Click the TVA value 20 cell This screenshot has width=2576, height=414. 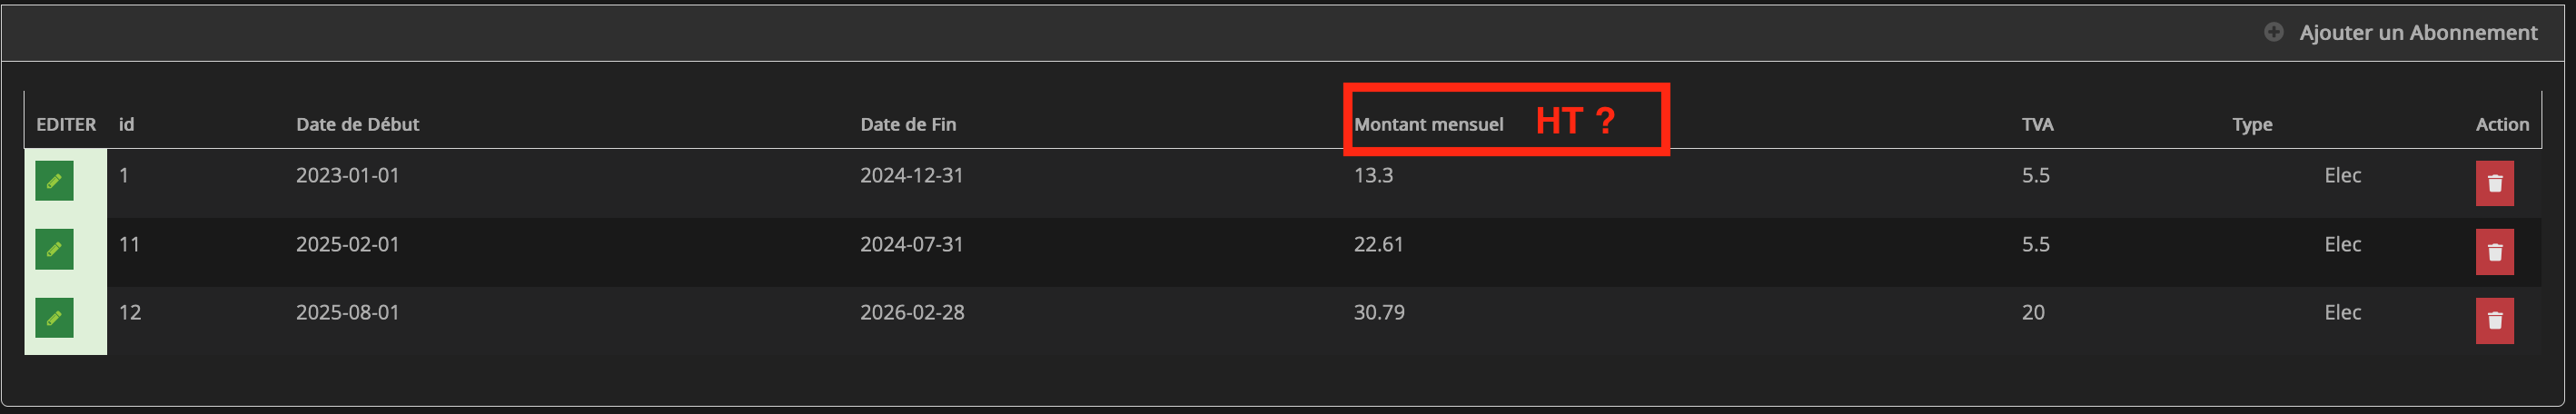pyautogui.click(x=2033, y=313)
